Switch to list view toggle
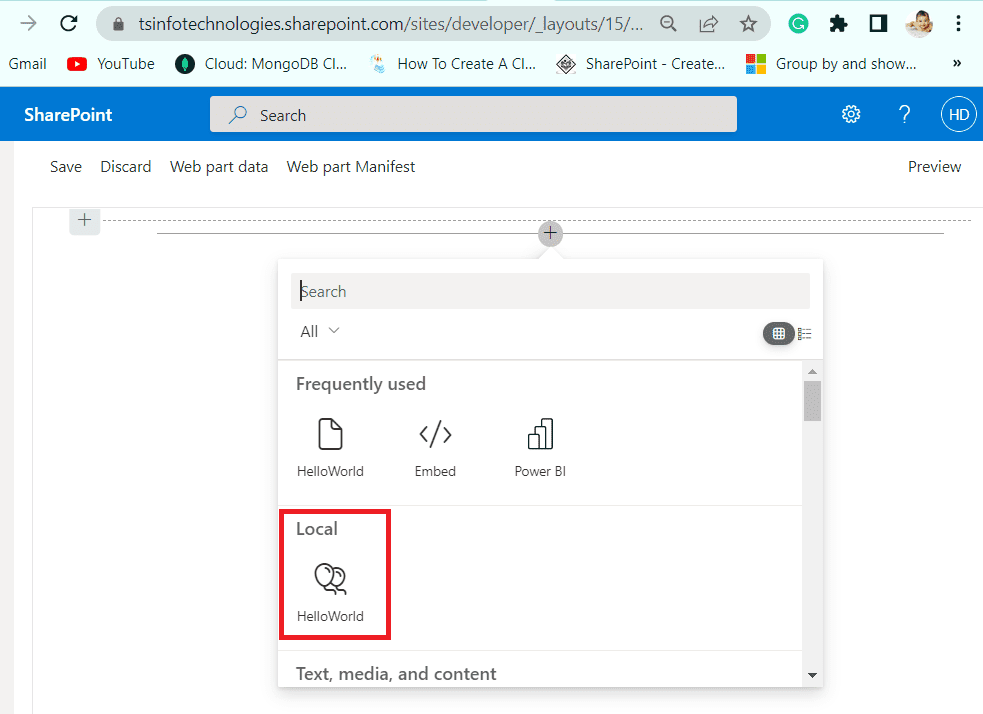The height and width of the screenshot is (714, 983). click(x=804, y=333)
